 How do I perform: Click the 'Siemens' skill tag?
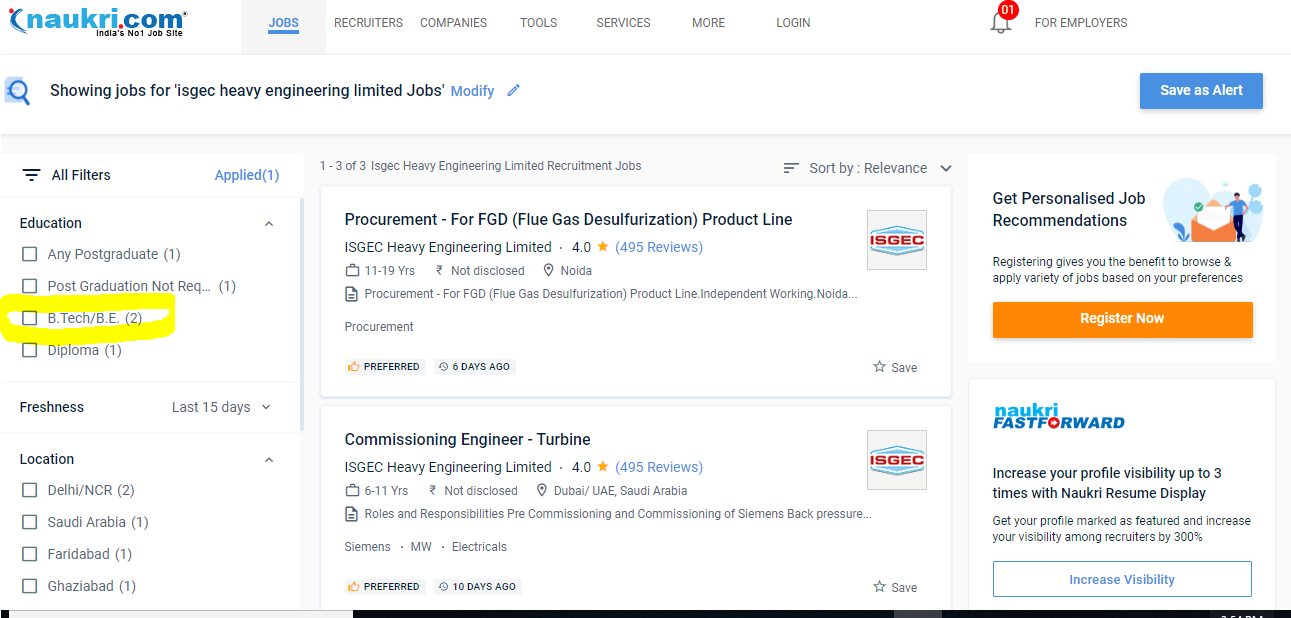coord(367,547)
